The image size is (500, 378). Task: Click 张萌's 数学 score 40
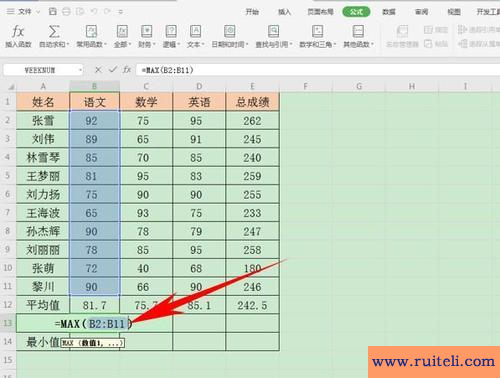pos(146,268)
